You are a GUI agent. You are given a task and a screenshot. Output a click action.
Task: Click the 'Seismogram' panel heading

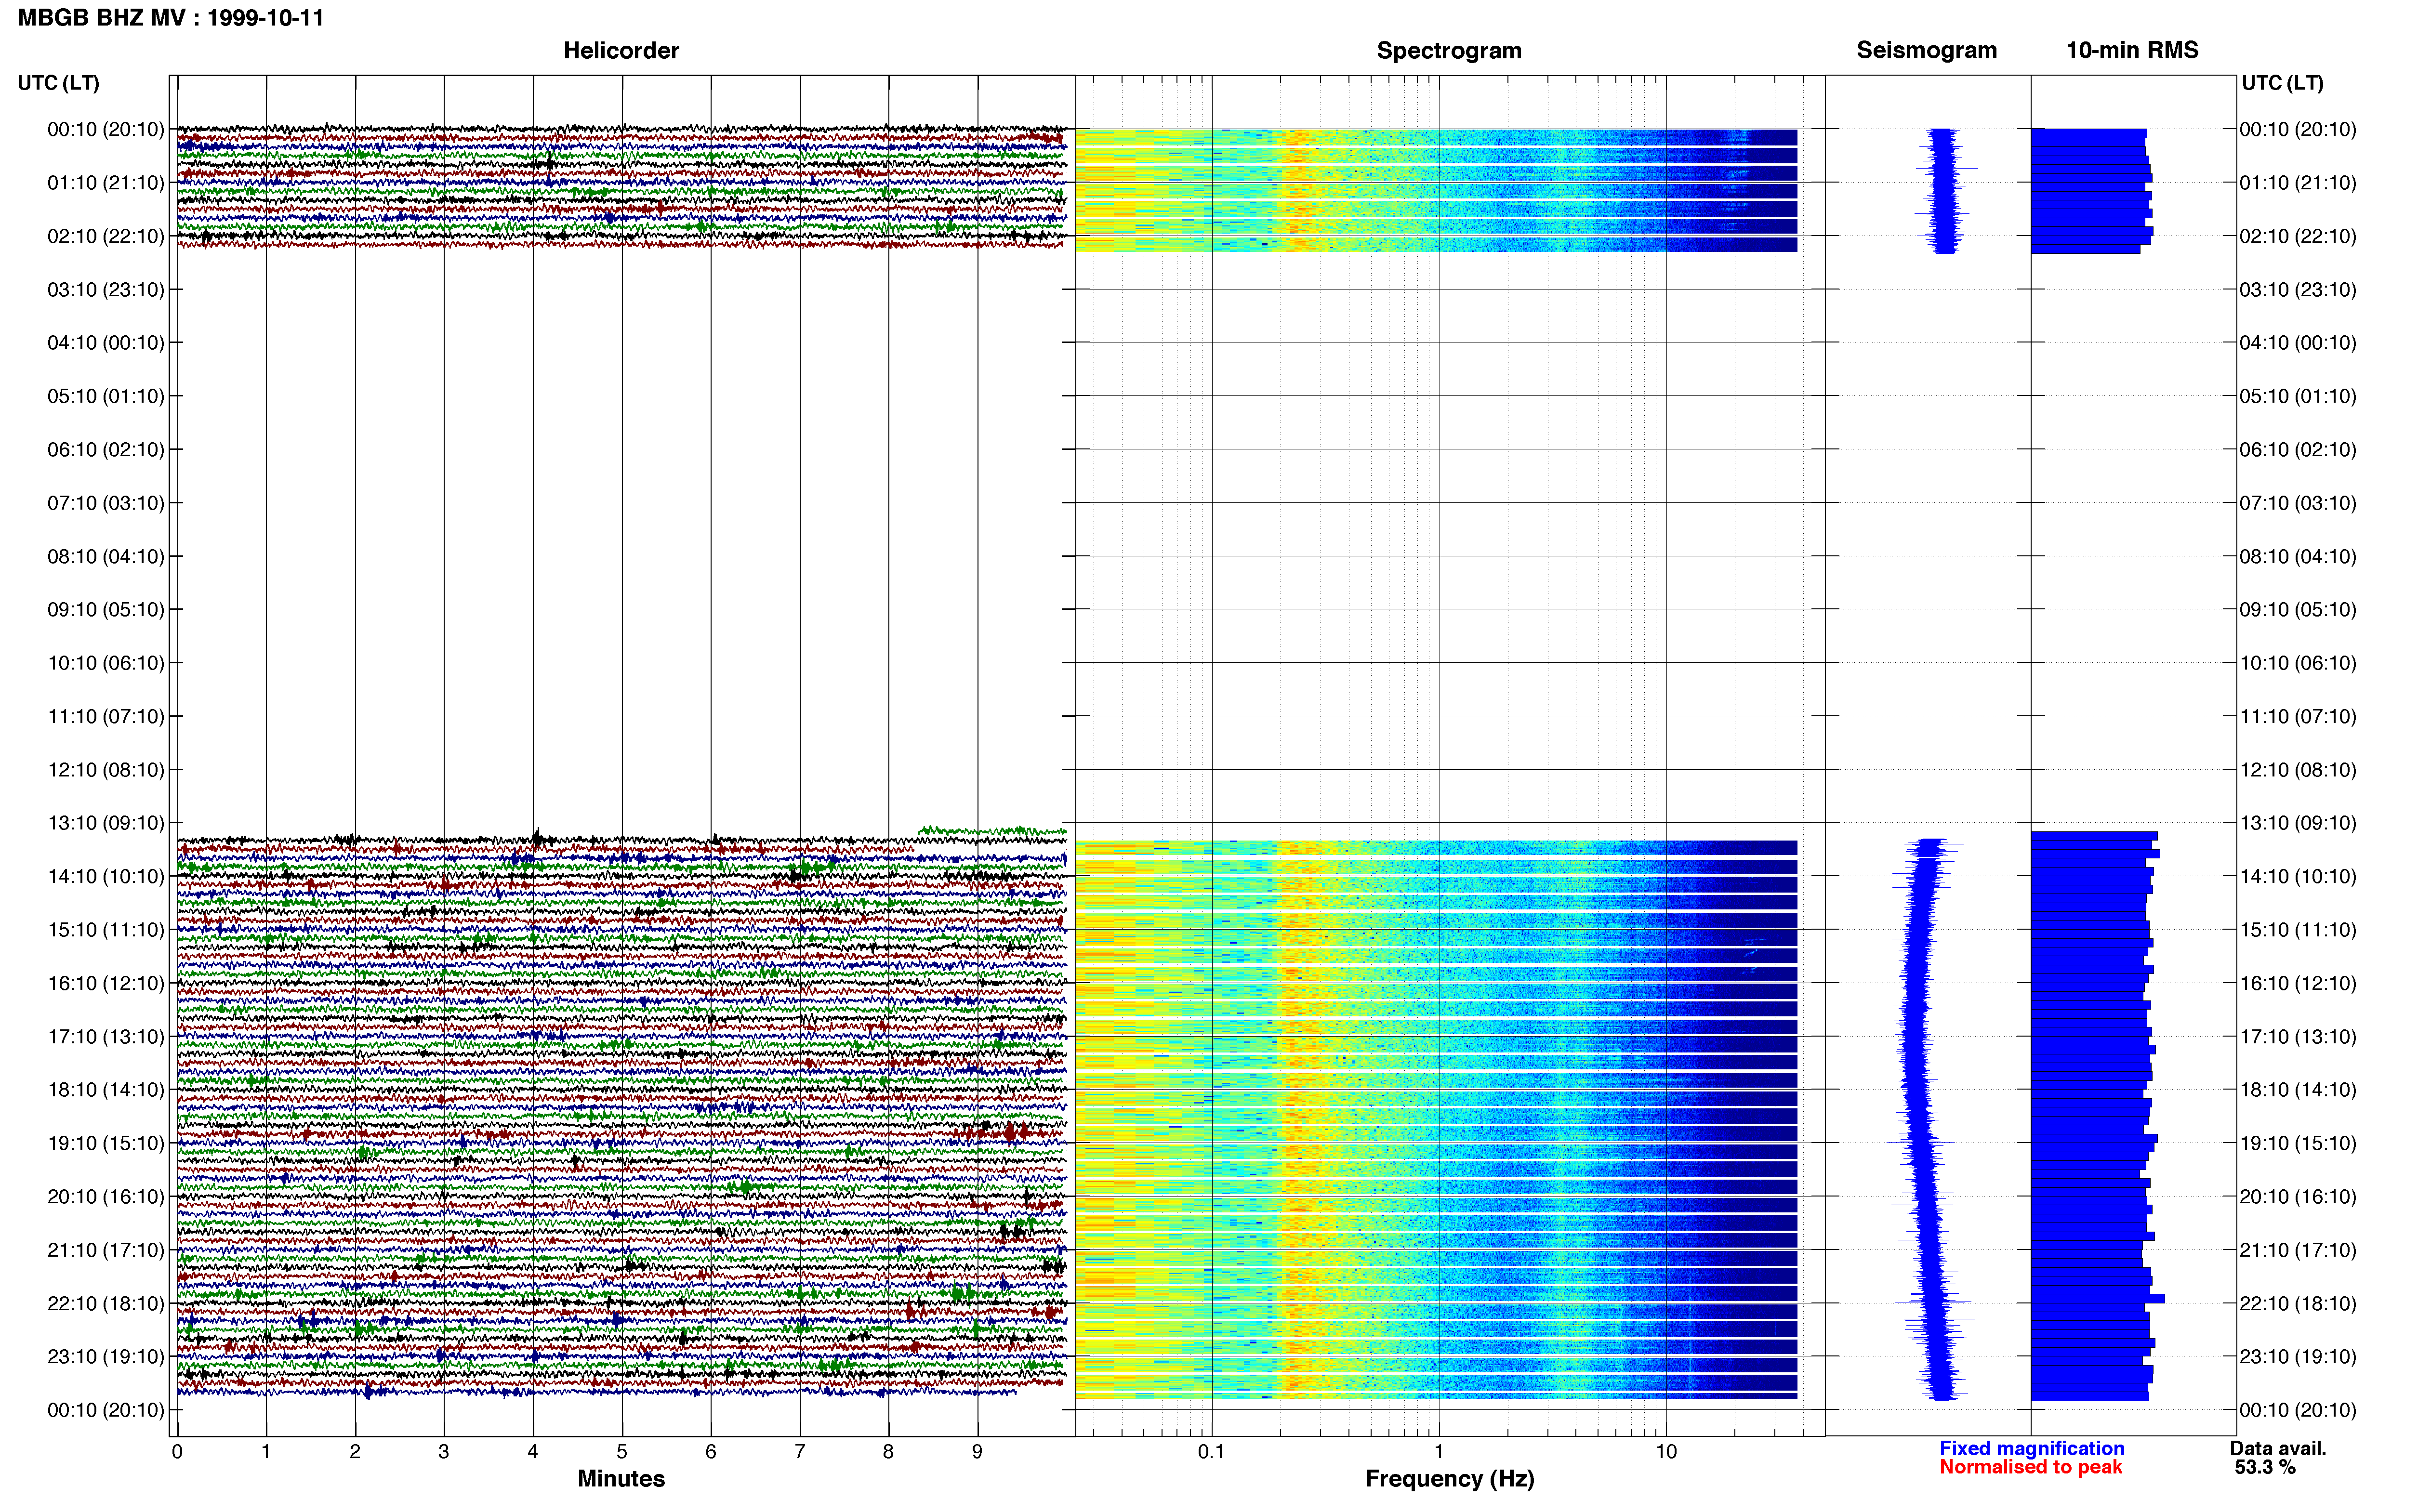click(1926, 50)
